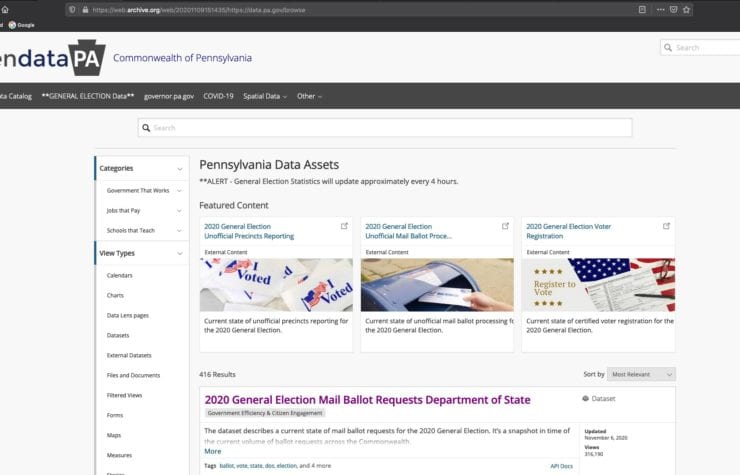Click the Voted stickers thumbnail image
Viewport: 740px width, 475px height.
[x=276, y=285]
